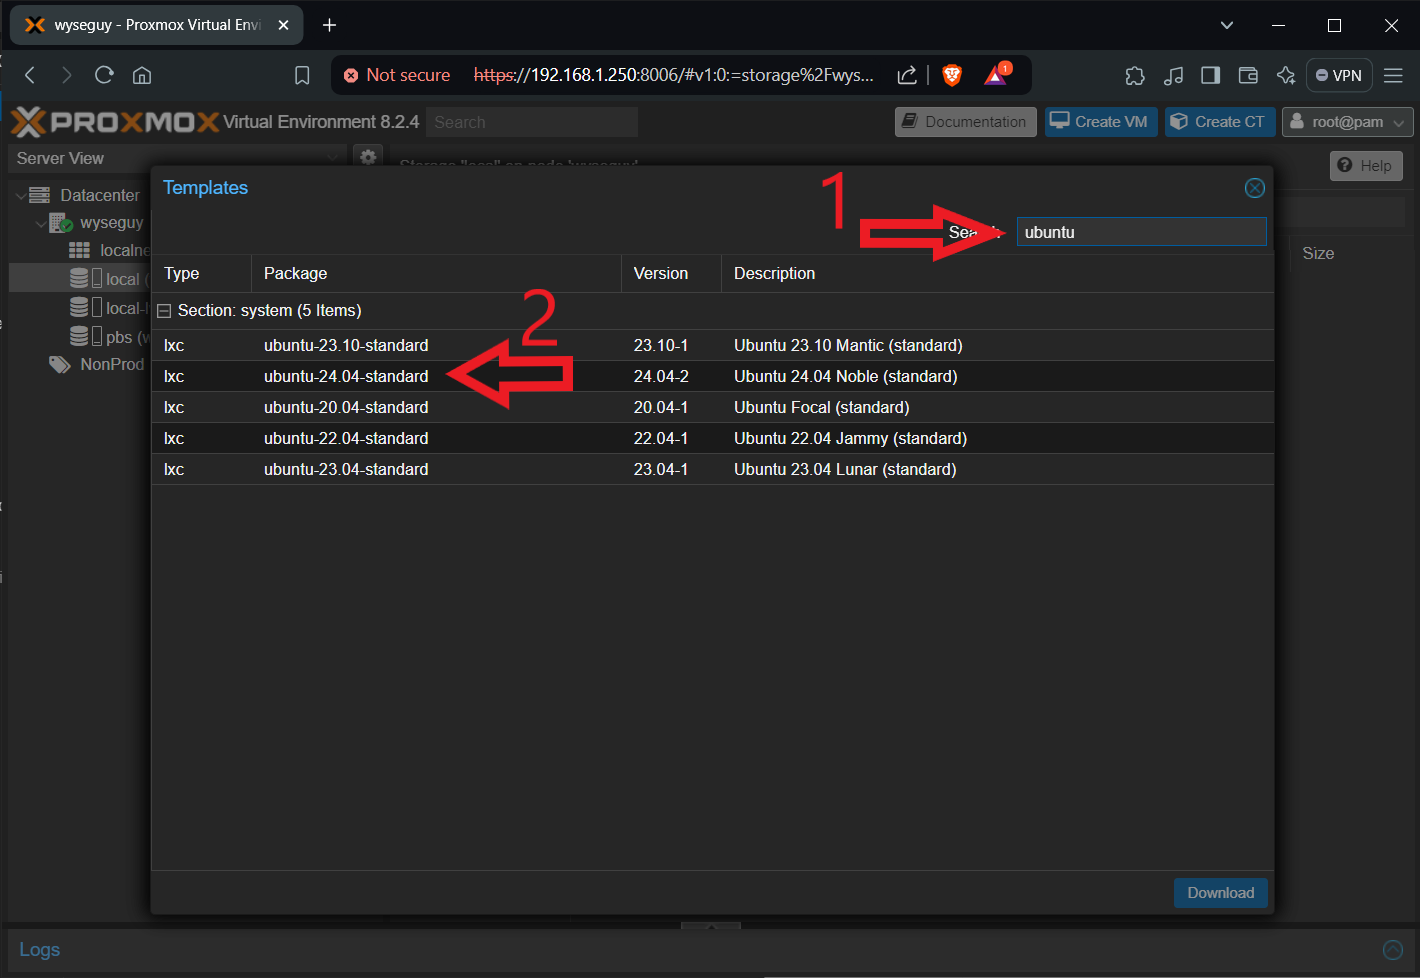Close the Templates dialog
The image size is (1420, 978).
pos(1254,188)
